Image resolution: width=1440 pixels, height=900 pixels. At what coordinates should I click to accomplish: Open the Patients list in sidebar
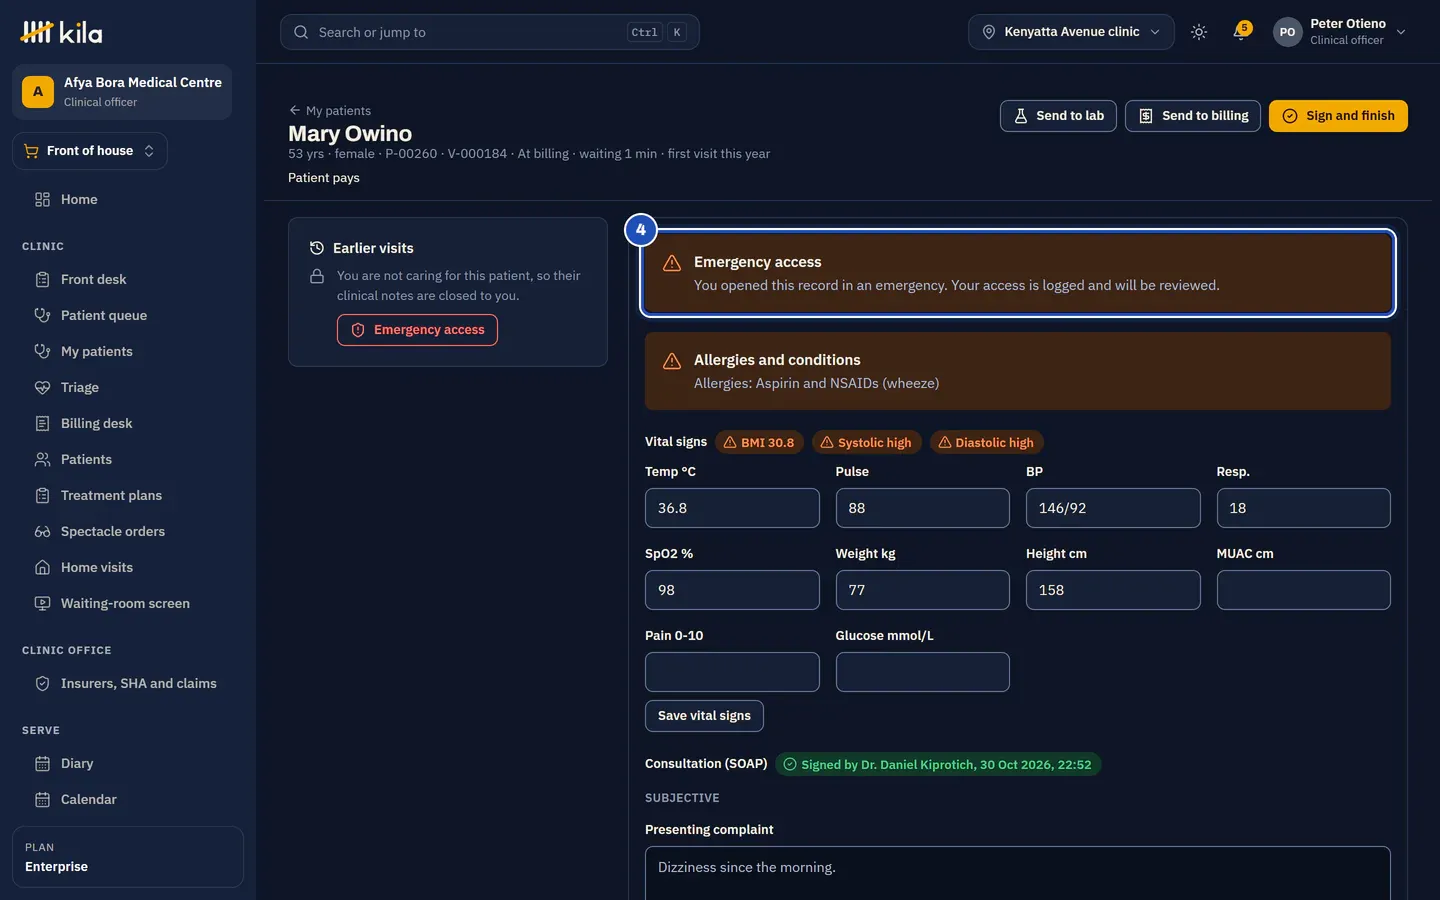click(x=128, y=459)
